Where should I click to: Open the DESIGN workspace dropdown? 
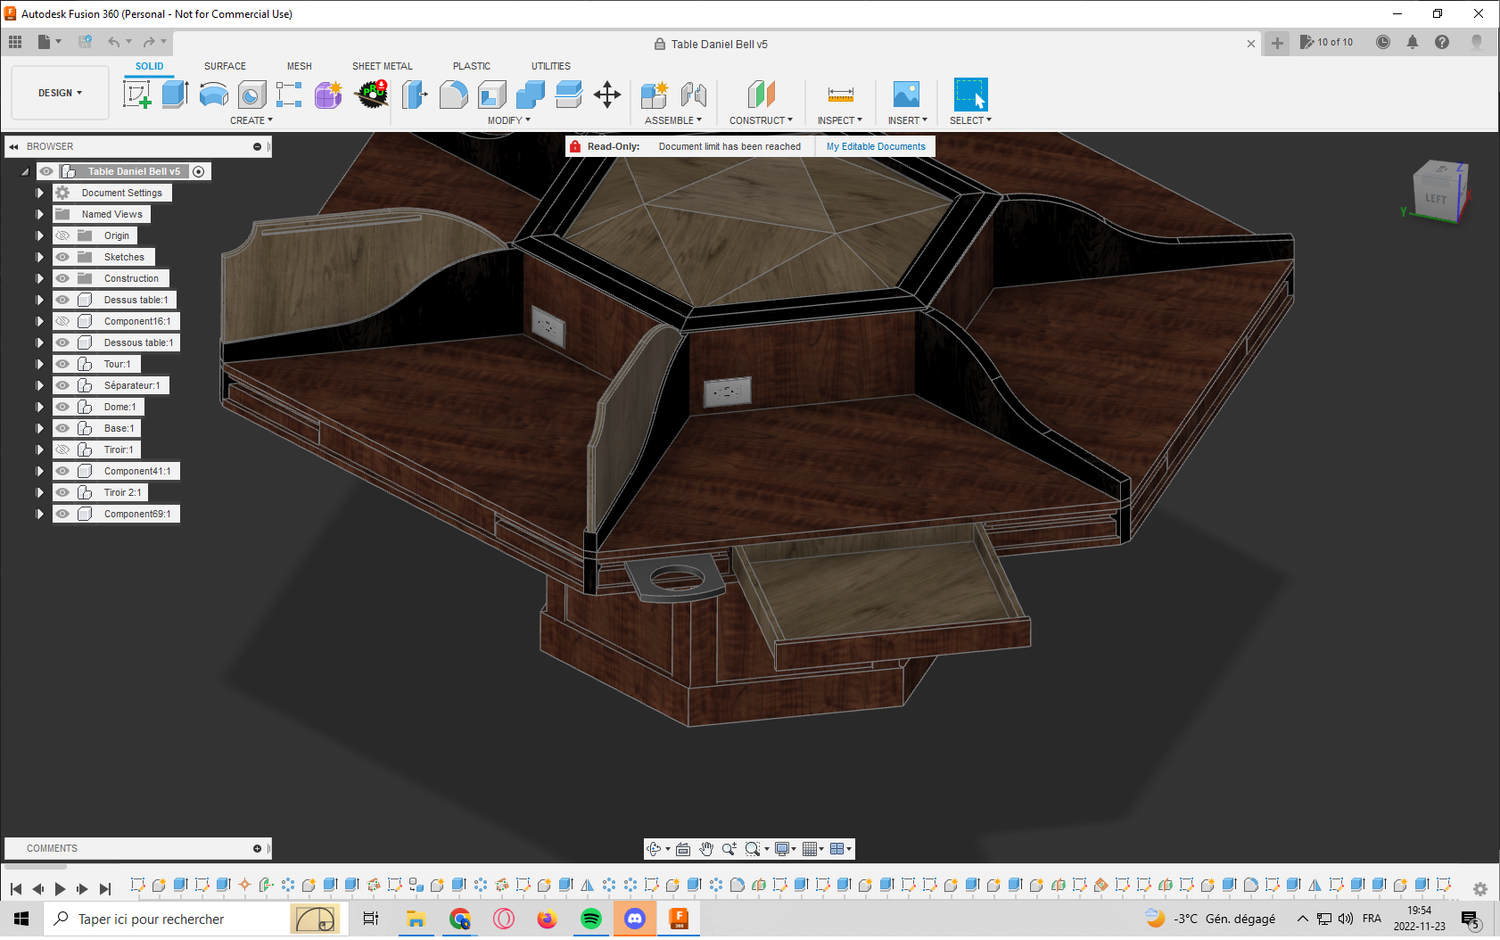pos(60,93)
